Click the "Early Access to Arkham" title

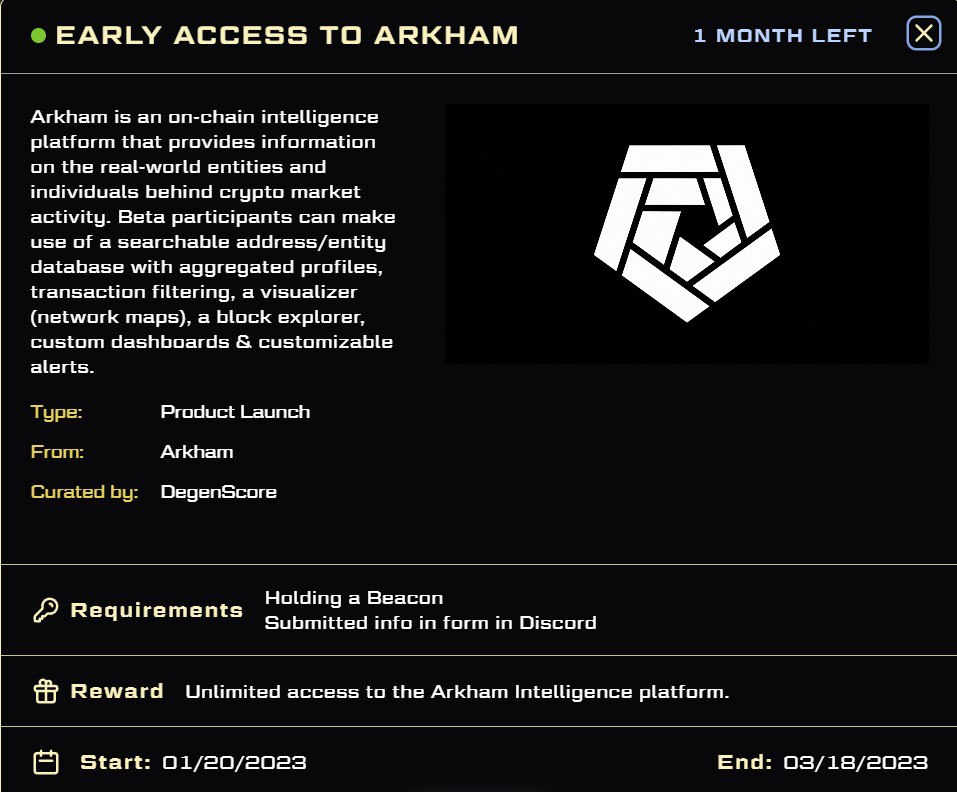click(287, 36)
